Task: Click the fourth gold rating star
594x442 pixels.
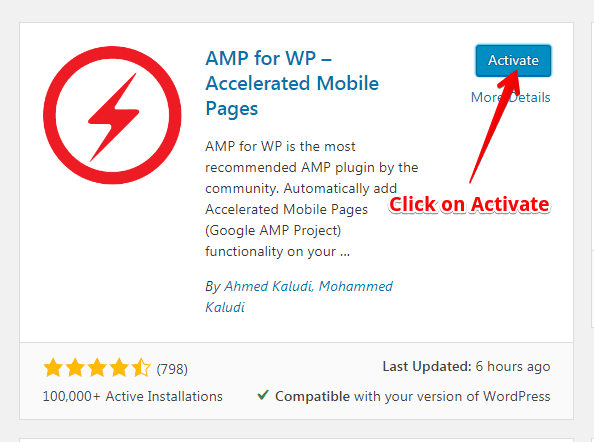Action: [119, 367]
